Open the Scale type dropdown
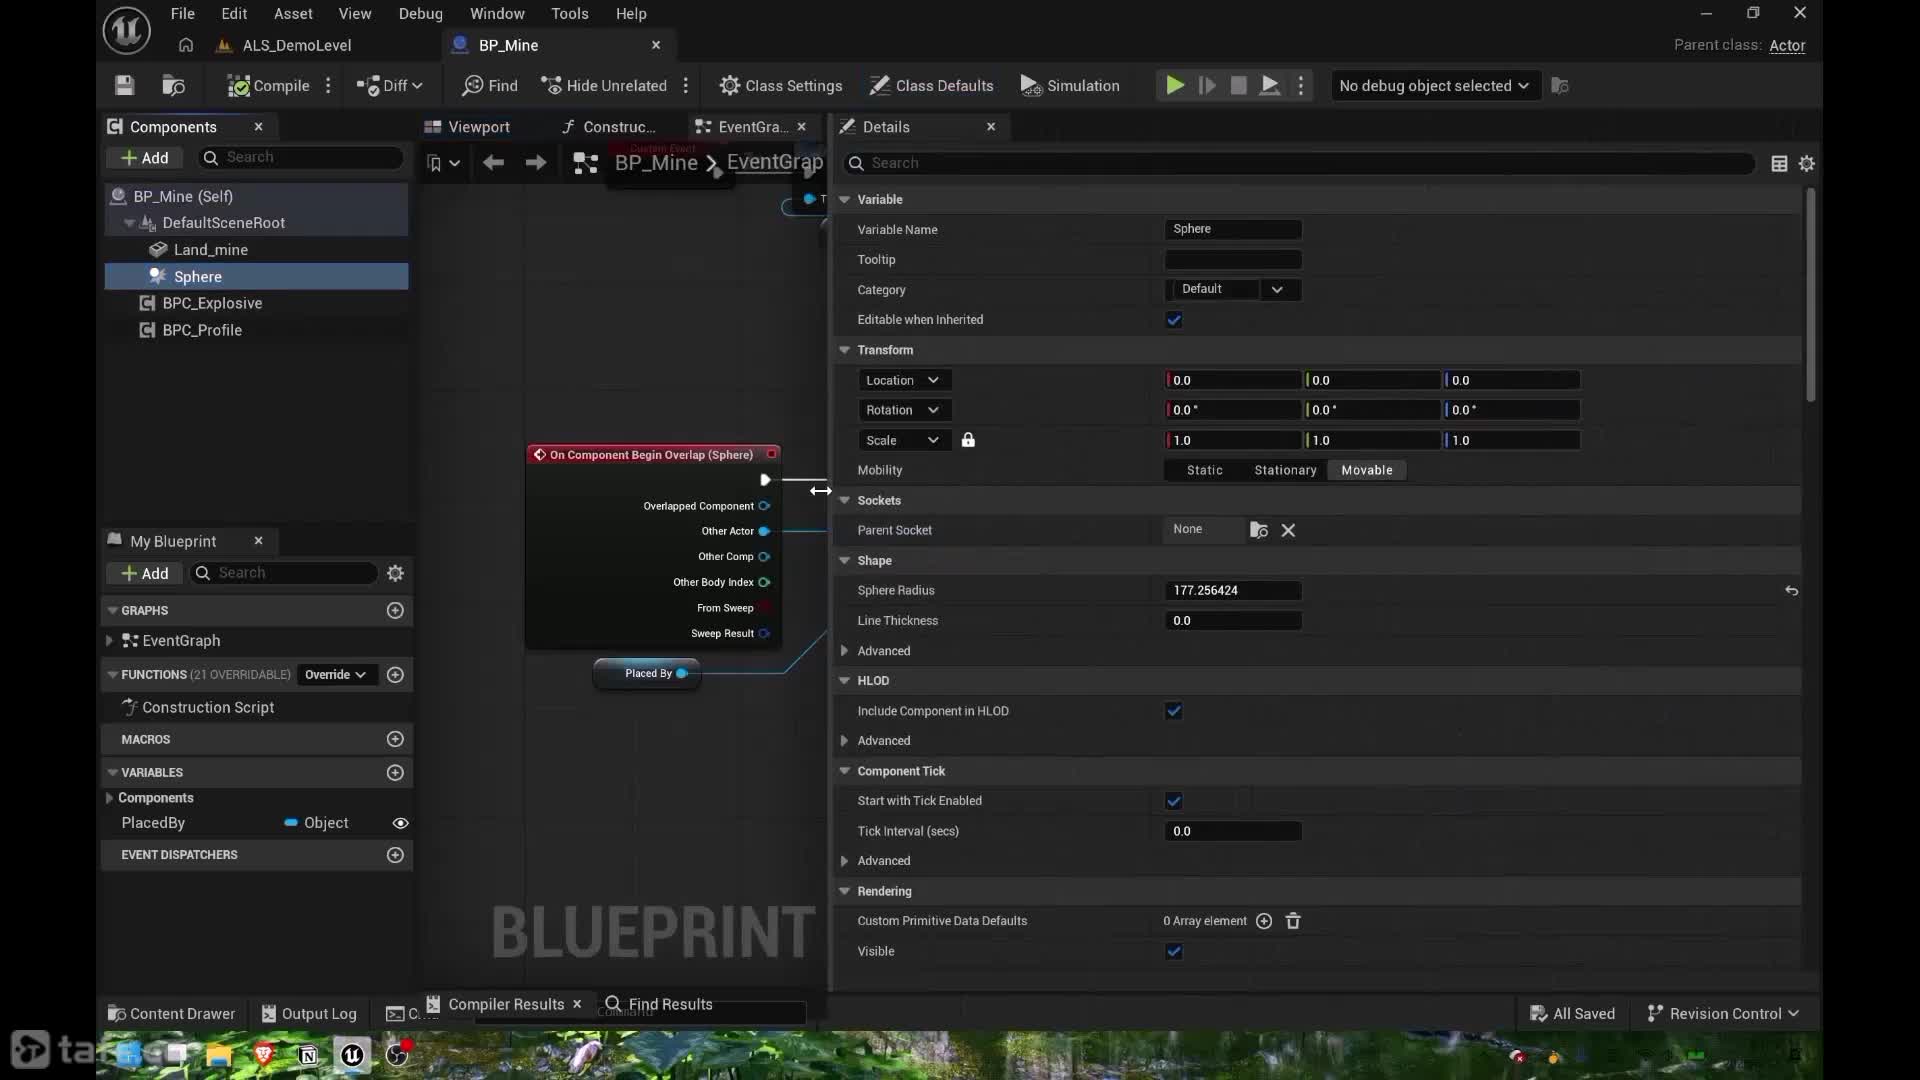Viewport: 1920px width, 1080px height. (903, 440)
